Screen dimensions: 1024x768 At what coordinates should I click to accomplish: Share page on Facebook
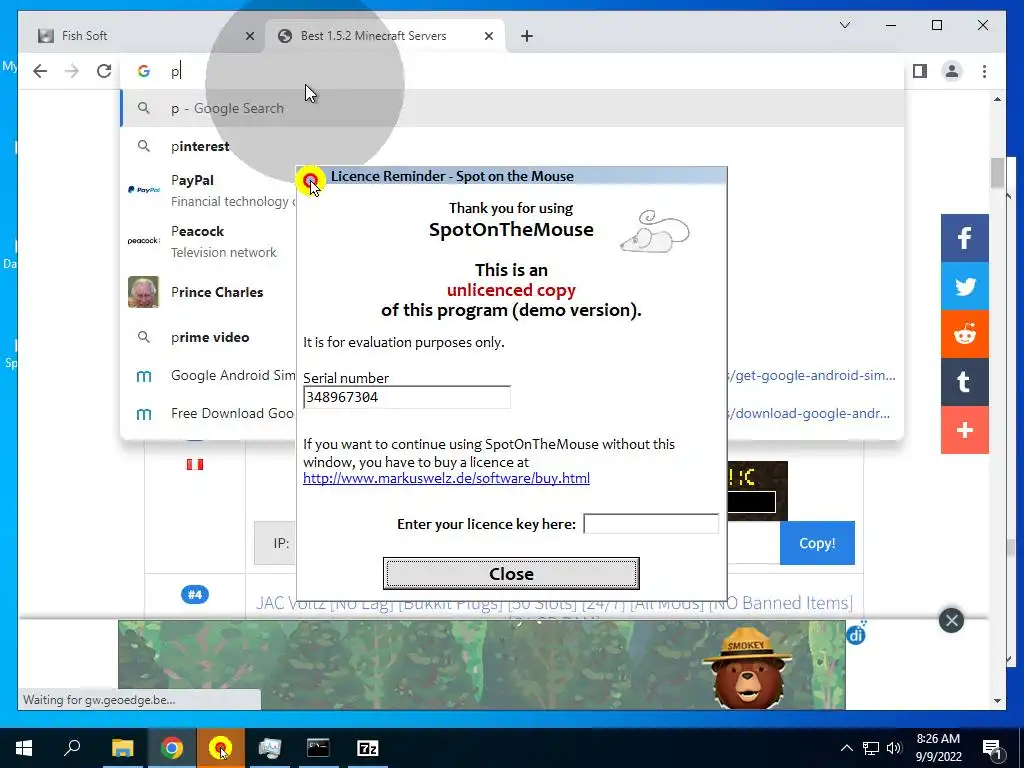(x=965, y=238)
